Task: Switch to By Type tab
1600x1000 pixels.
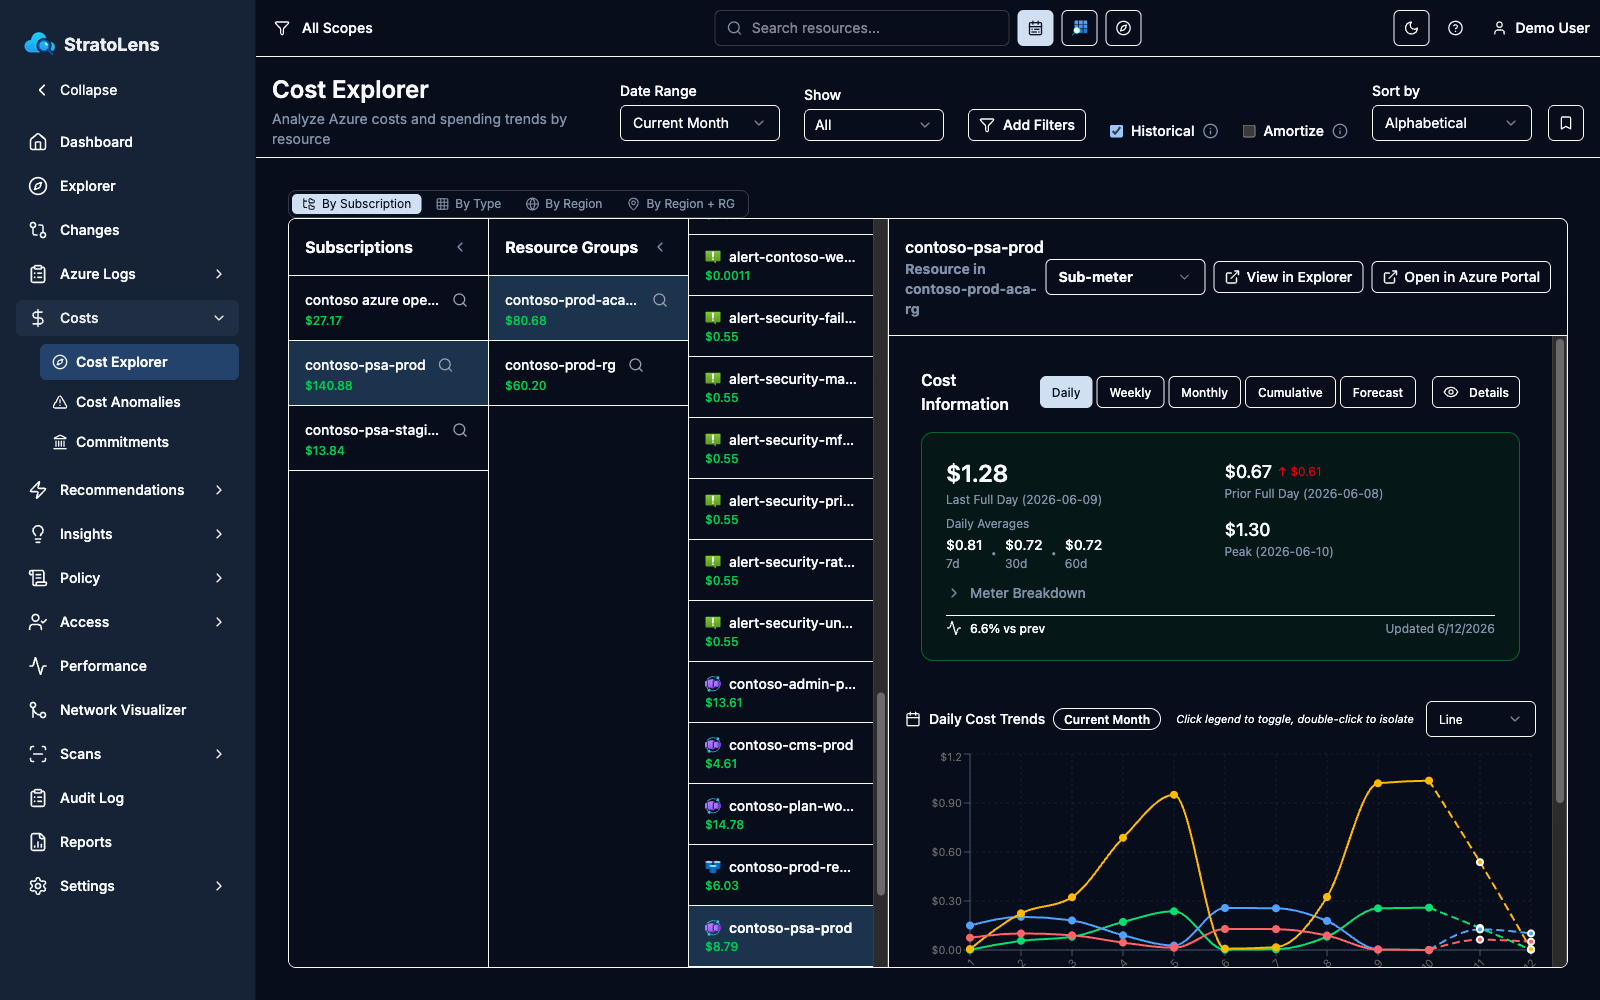Action: (469, 204)
